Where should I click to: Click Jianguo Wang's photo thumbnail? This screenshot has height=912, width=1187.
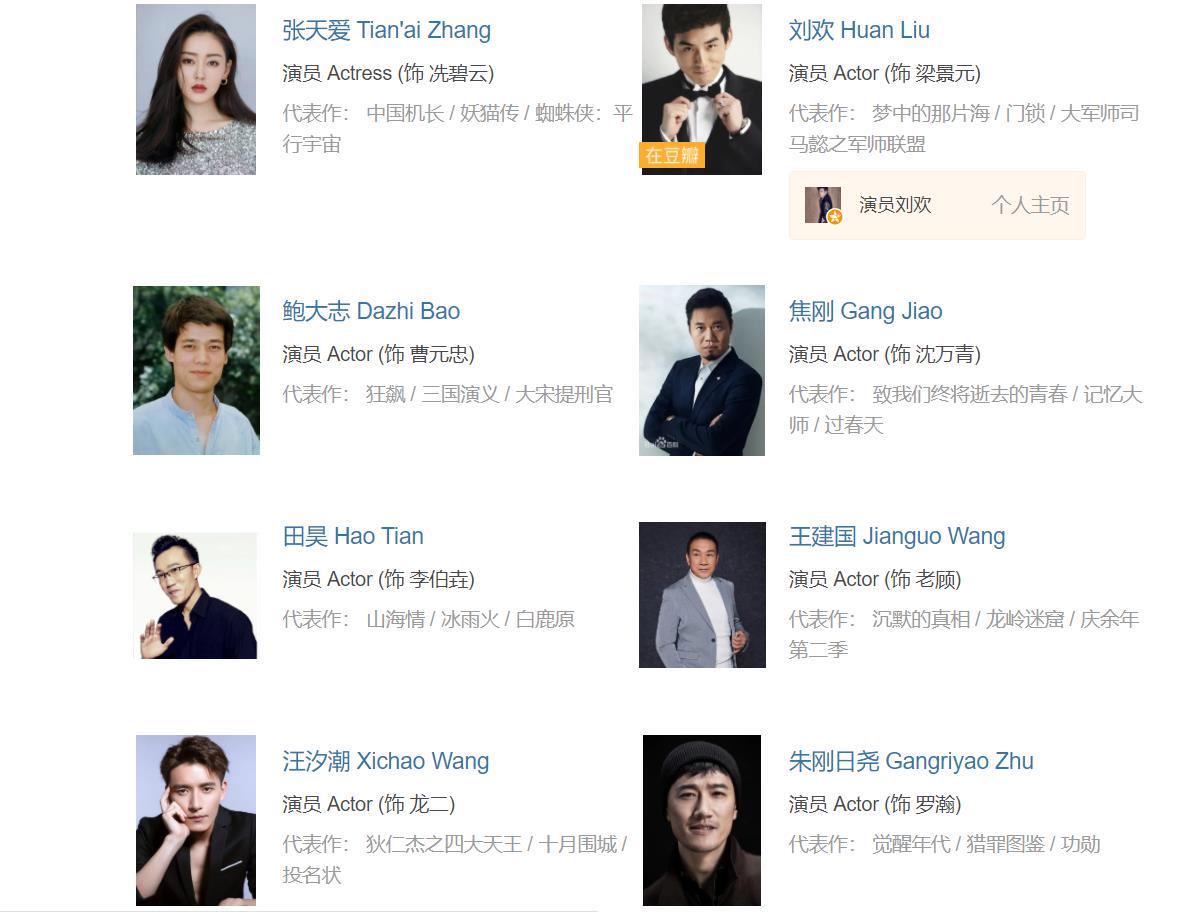point(702,595)
